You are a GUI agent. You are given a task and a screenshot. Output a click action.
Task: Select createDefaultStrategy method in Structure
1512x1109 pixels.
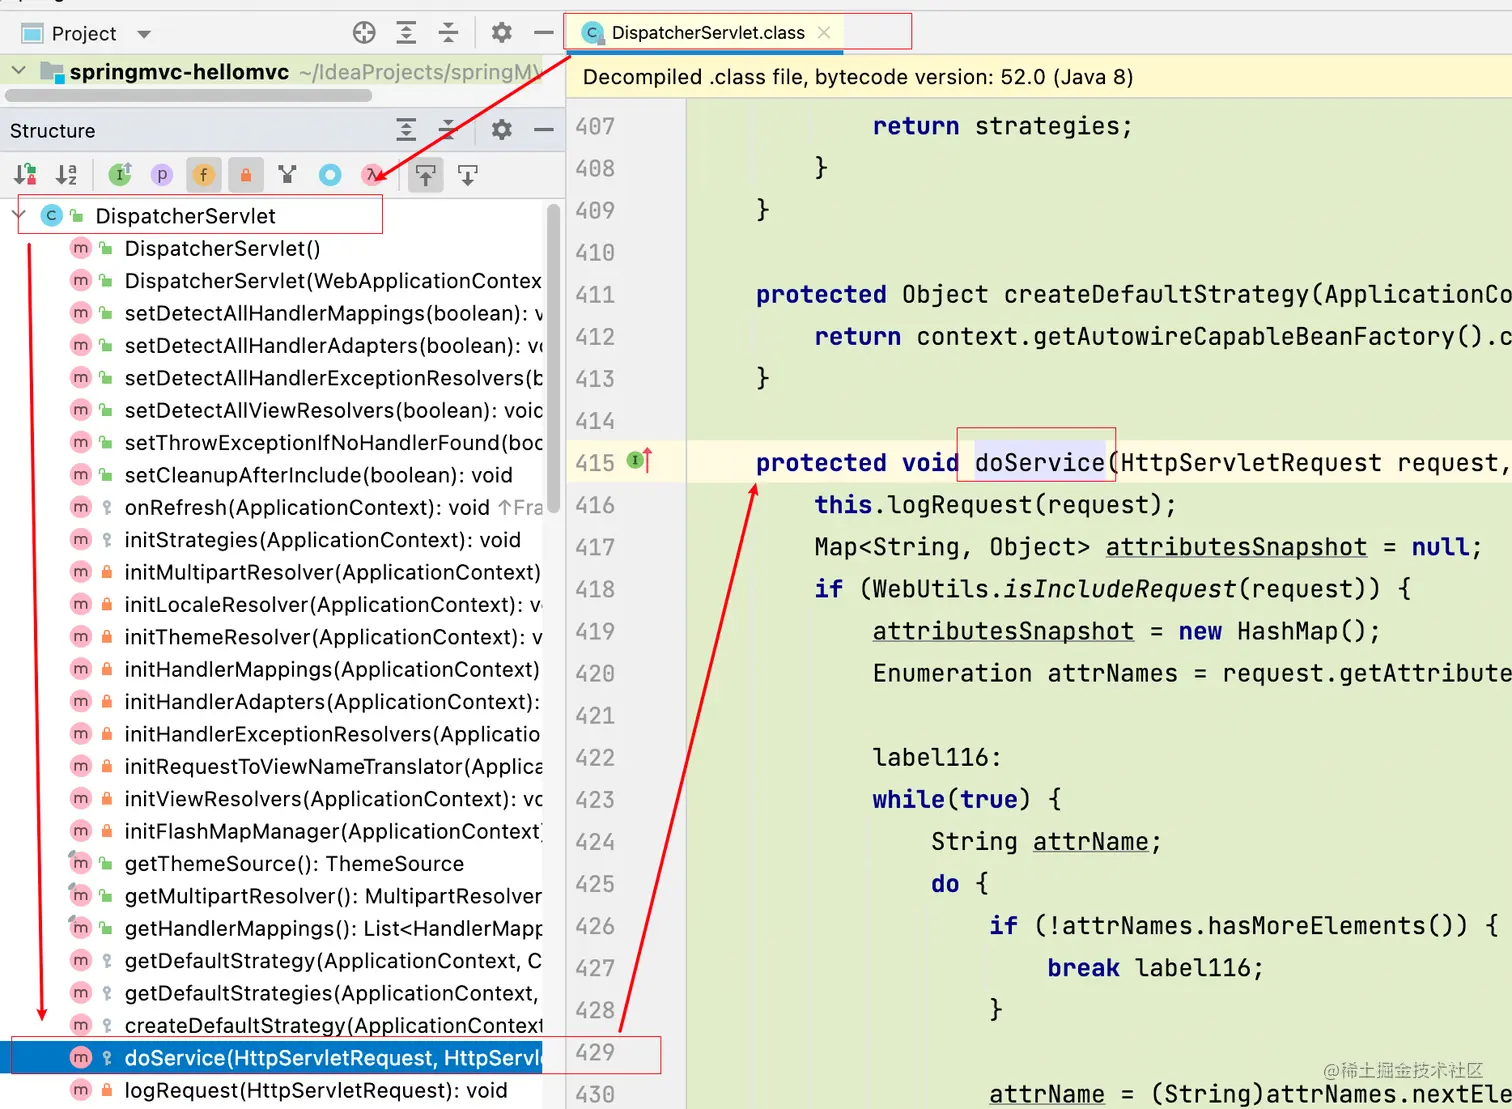pos(333,1025)
